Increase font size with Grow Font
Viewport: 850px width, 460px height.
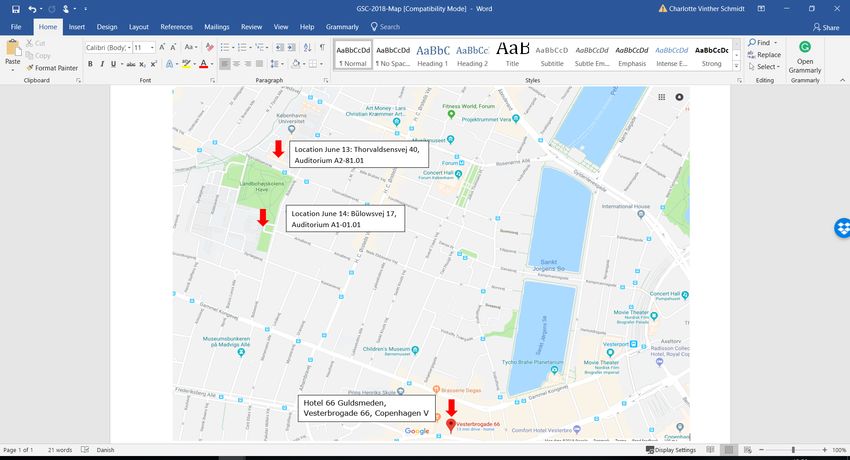pos(162,48)
